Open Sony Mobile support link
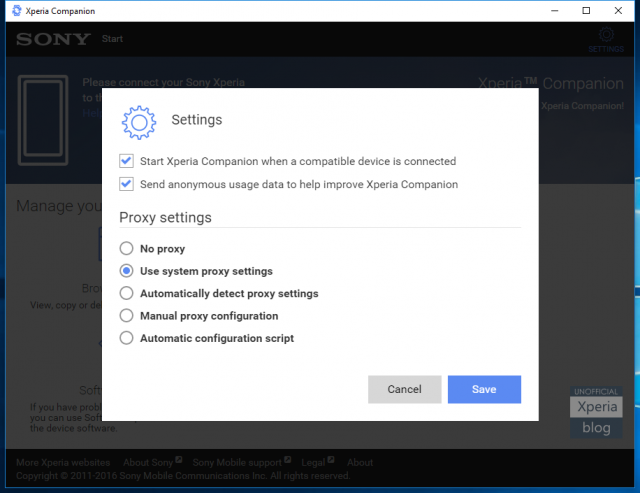Image resolution: width=640 pixels, height=493 pixels. coord(237,462)
